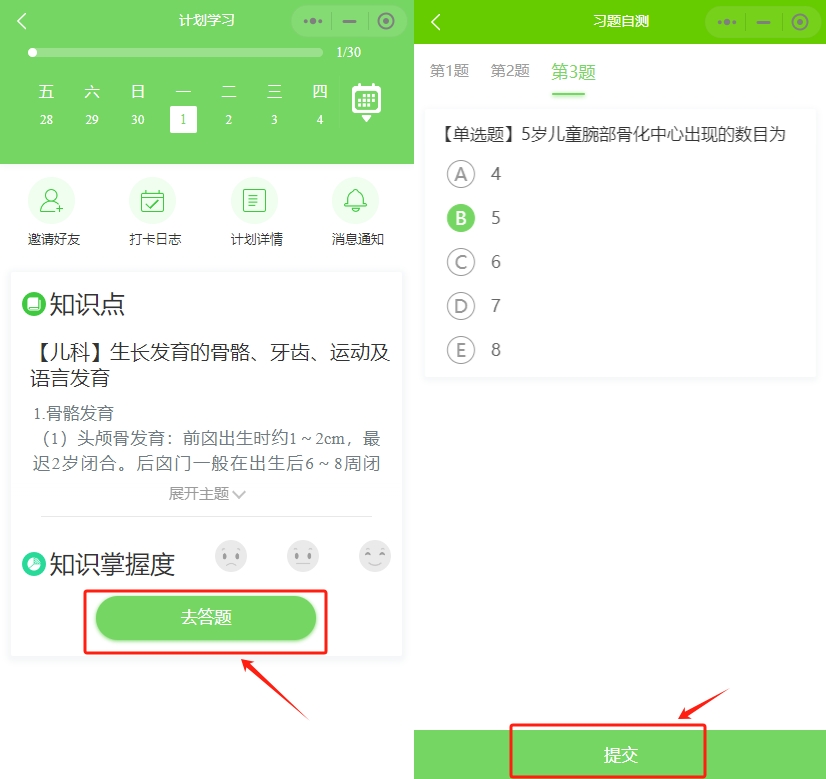The image size is (826, 779).
Task: Expand the topic via 展开主题
Action: coord(206,491)
